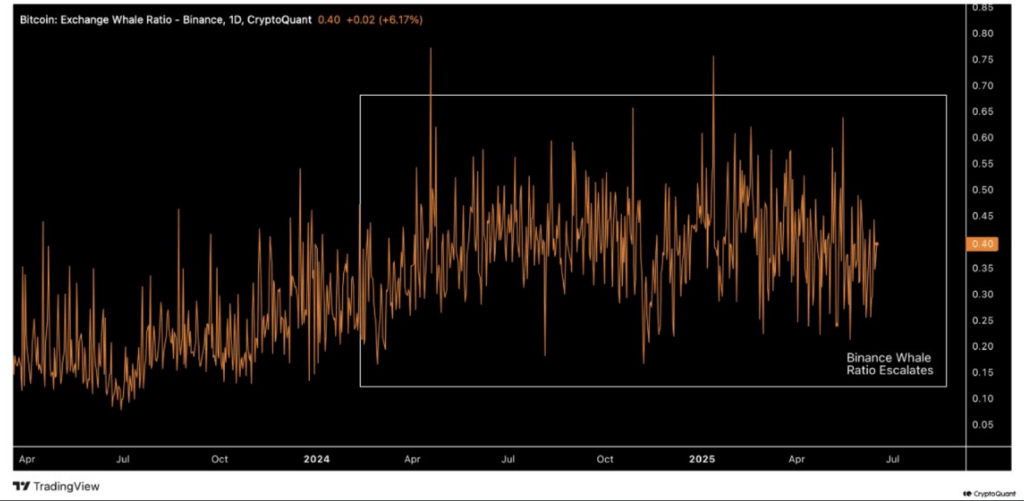Click the 0.70 price scale label
The width and height of the screenshot is (1024, 501).
click(x=981, y=86)
